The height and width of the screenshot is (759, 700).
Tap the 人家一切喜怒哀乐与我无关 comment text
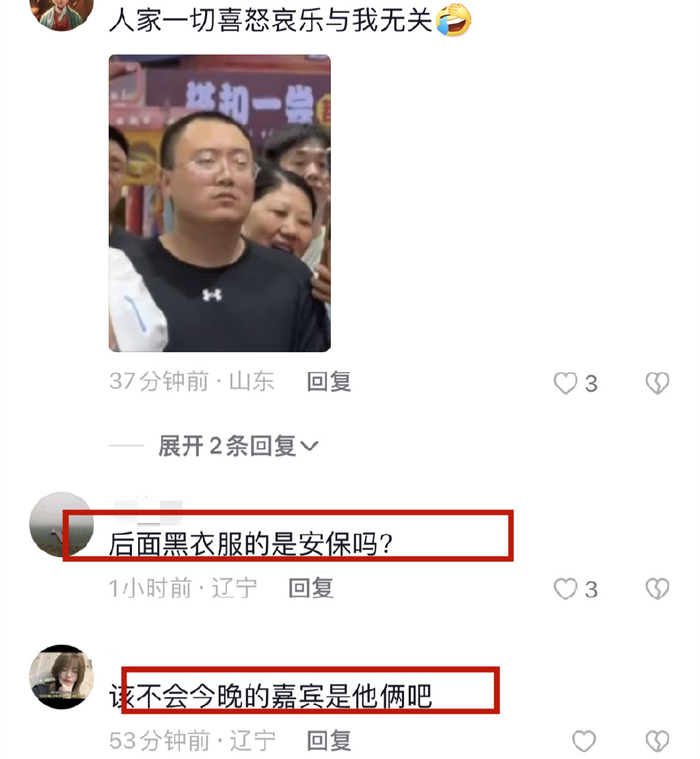point(270,20)
